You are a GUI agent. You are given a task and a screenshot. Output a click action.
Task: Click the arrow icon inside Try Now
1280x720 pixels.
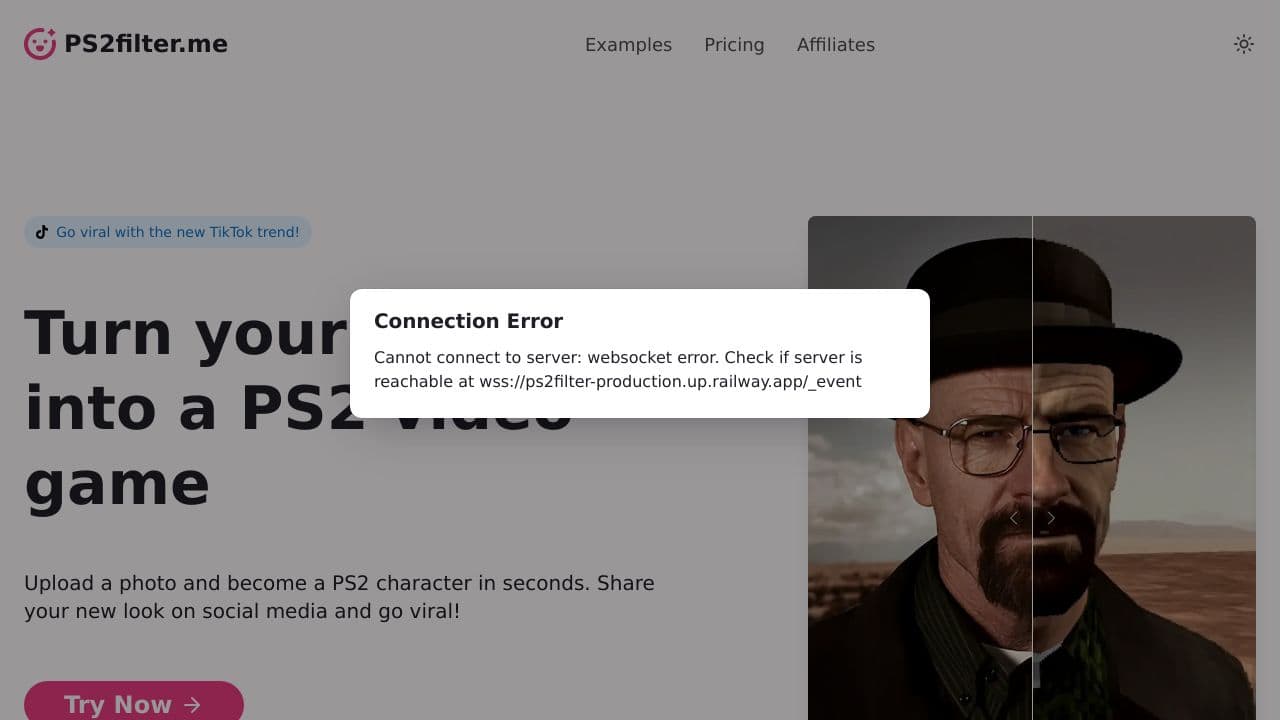(192, 705)
